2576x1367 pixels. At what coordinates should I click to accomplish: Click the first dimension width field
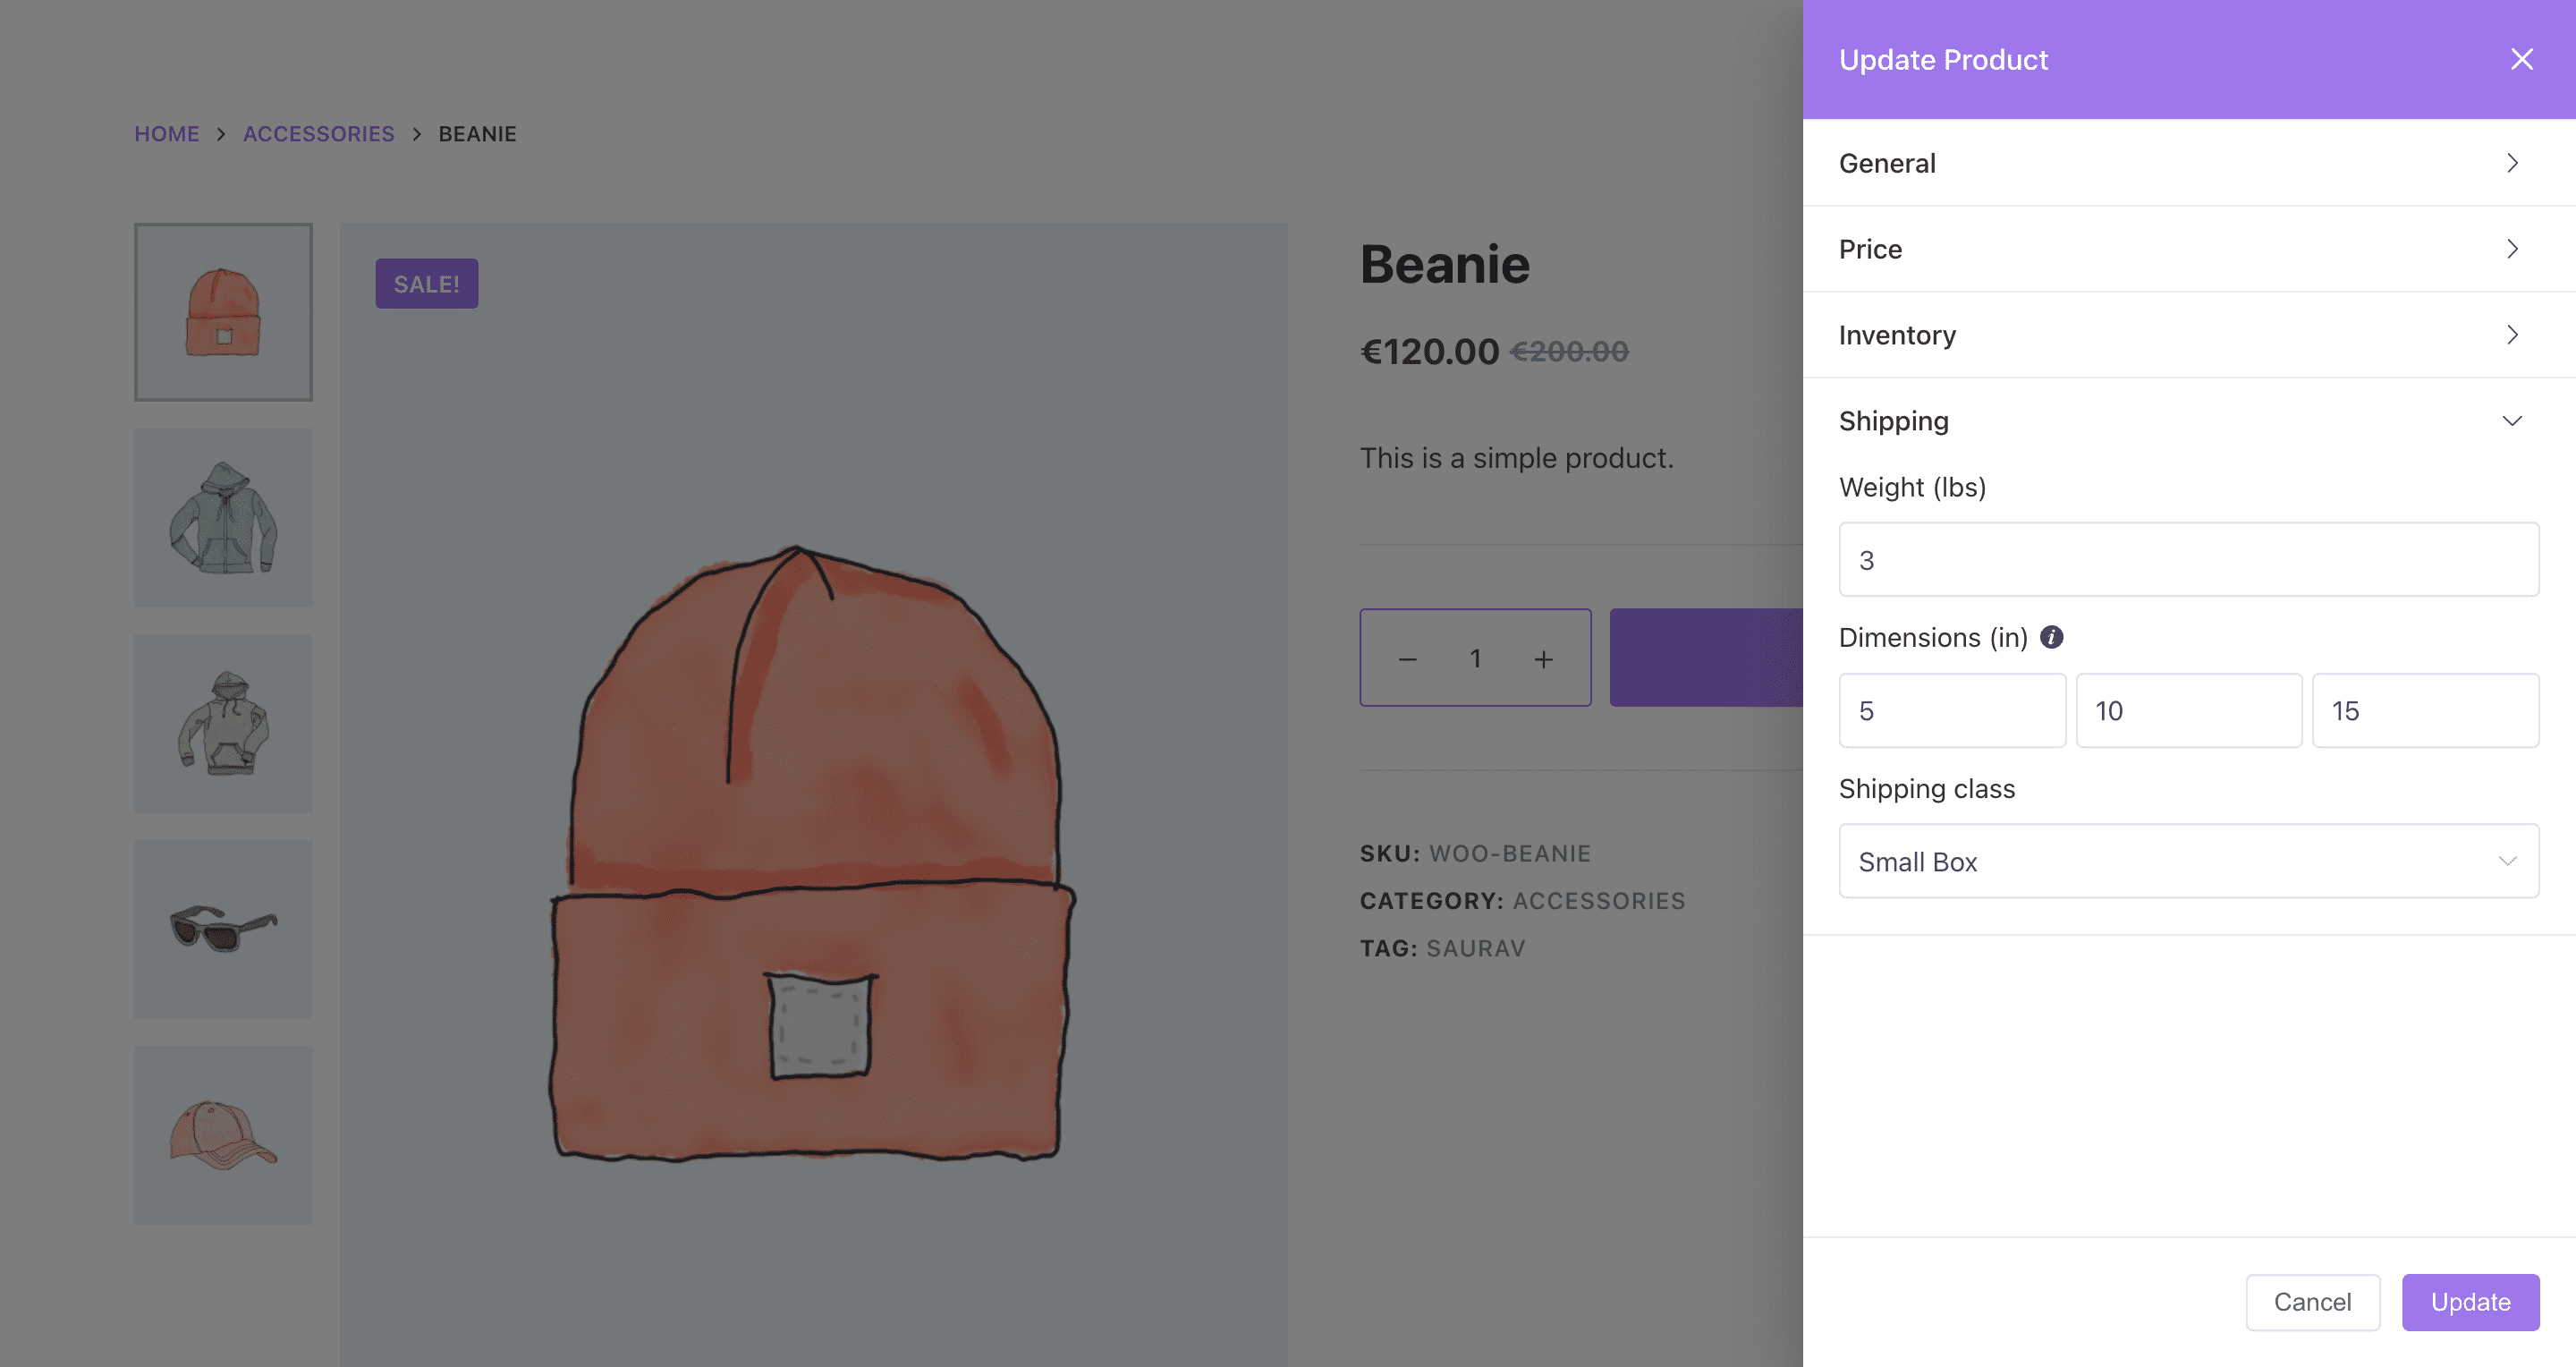(1951, 709)
